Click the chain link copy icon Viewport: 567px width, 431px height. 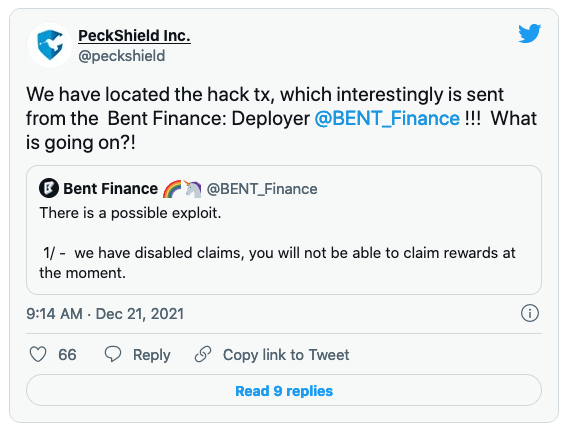coord(203,354)
